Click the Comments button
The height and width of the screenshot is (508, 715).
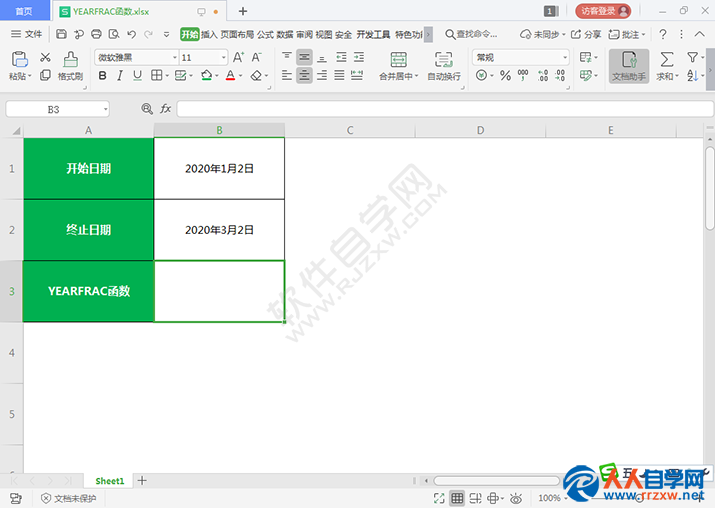click(627, 34)
